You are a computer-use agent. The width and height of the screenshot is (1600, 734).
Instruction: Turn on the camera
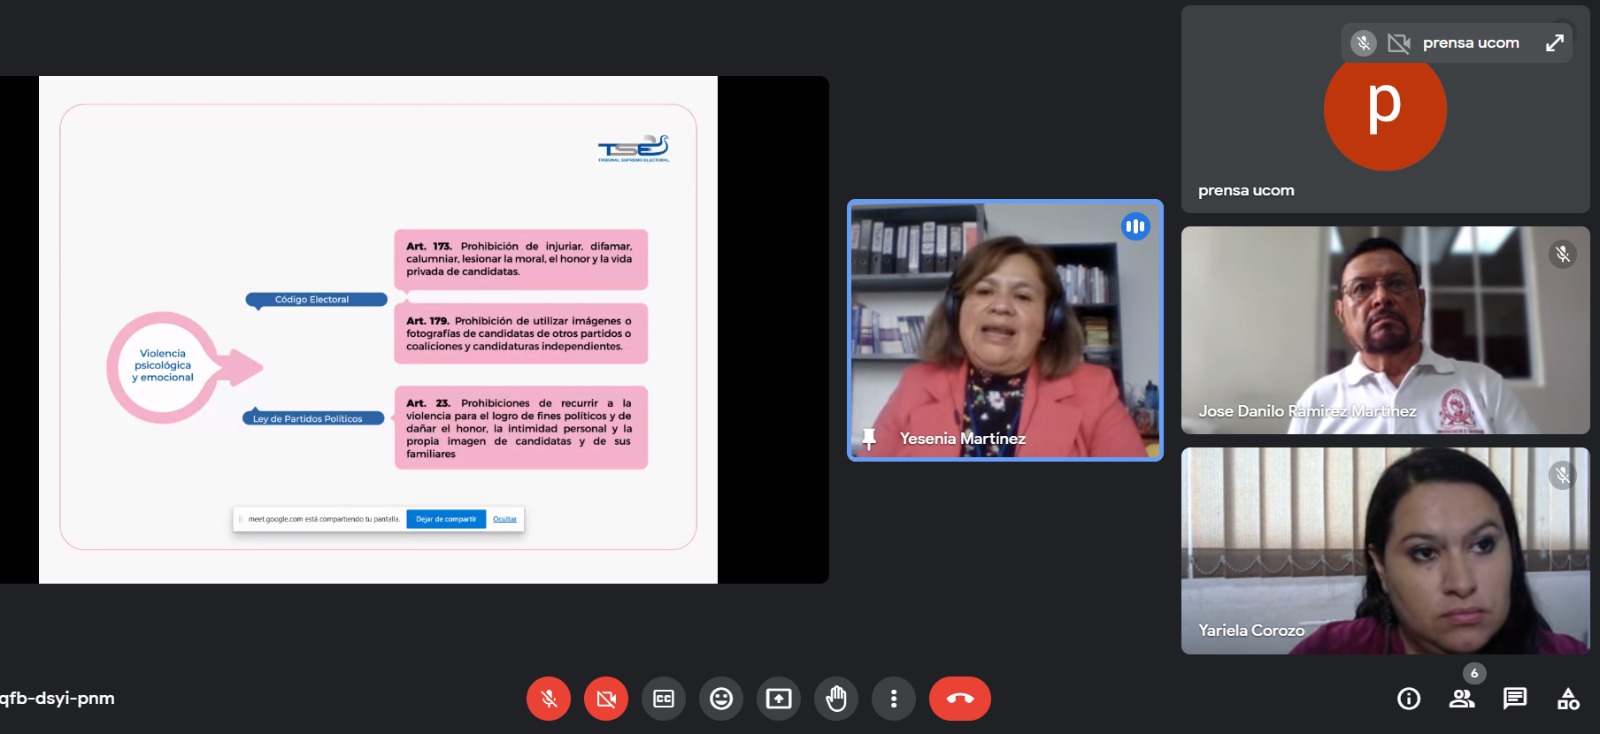pyautogui.click(x=606, y=699)
